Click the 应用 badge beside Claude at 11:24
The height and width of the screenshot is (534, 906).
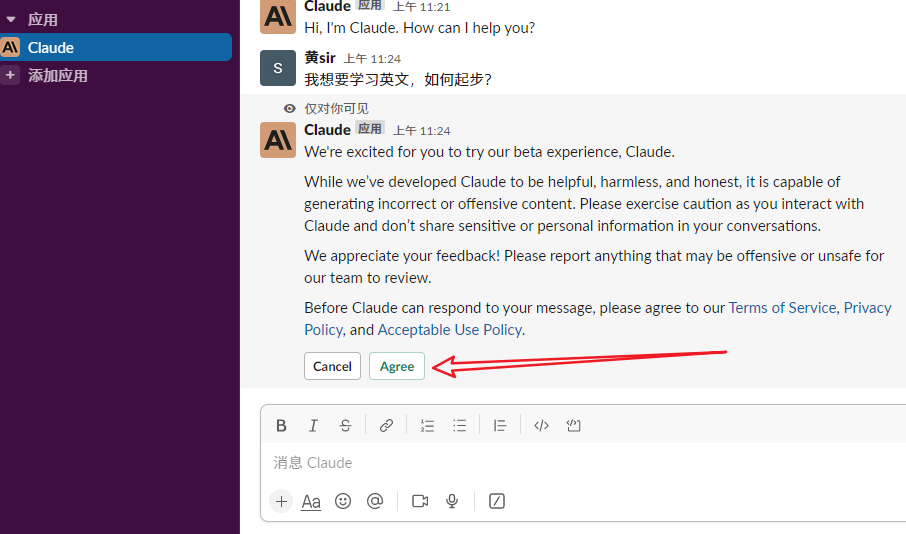pyautogui.click(x=370, y=129)
